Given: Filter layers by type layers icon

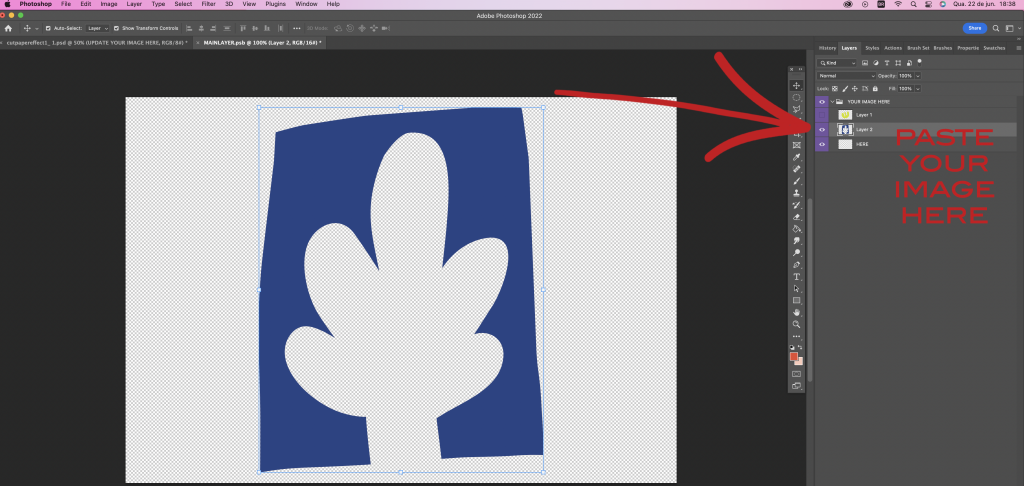Looking at the screenshot, I should tap(887, 63).
